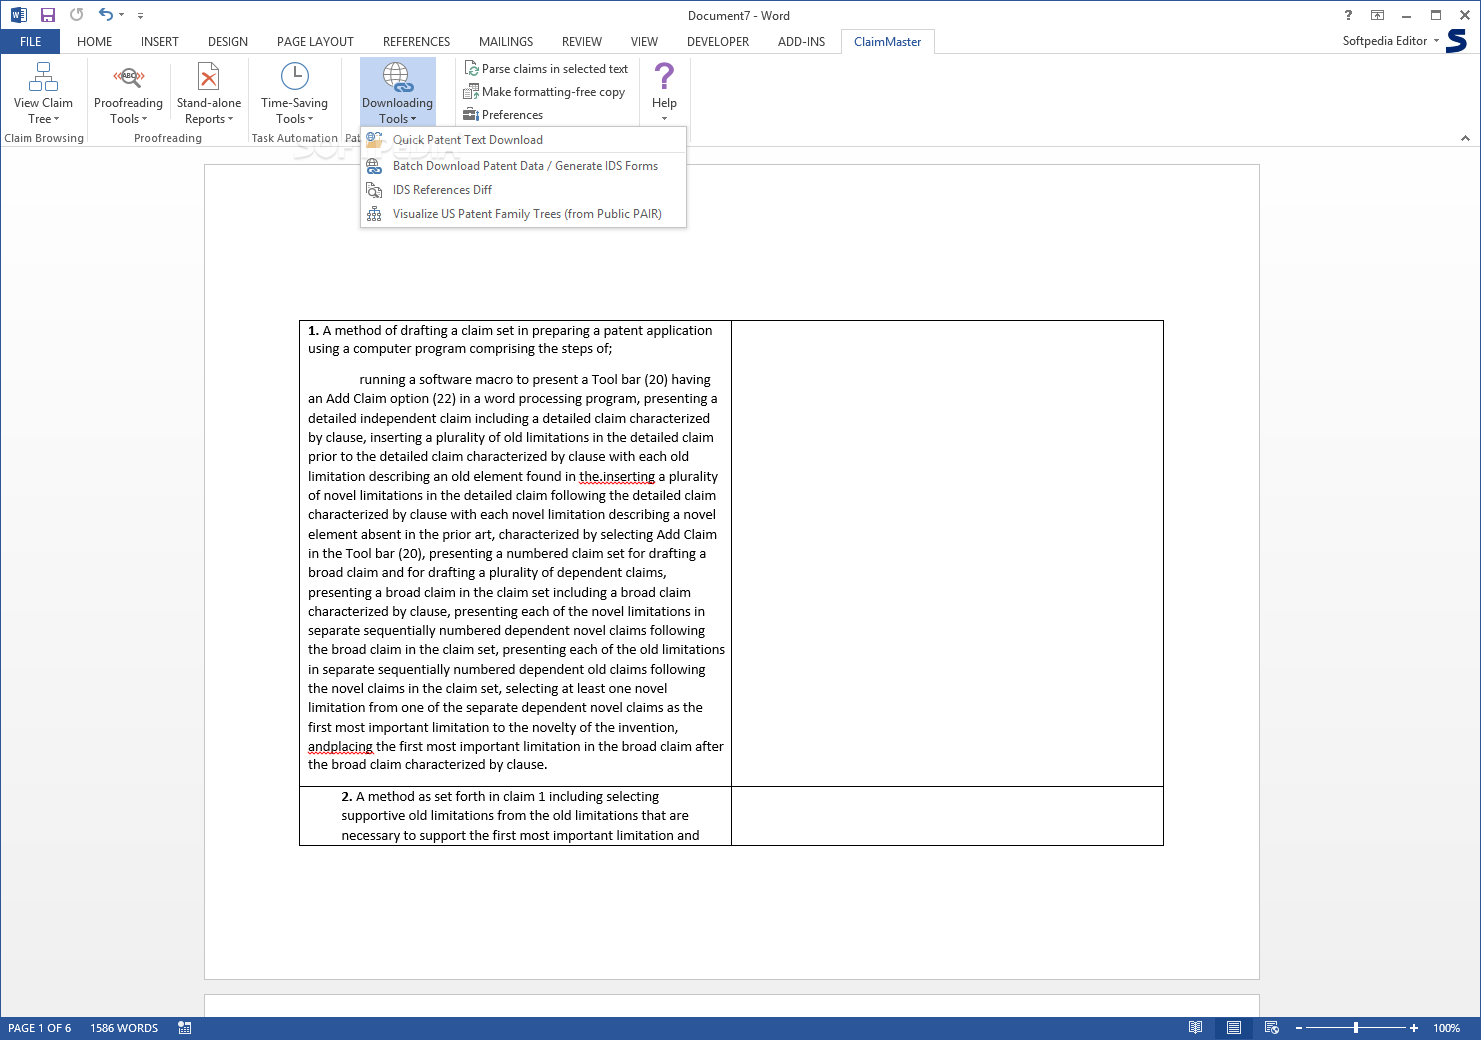Open the Softpedia Editor account menu

1390,41
